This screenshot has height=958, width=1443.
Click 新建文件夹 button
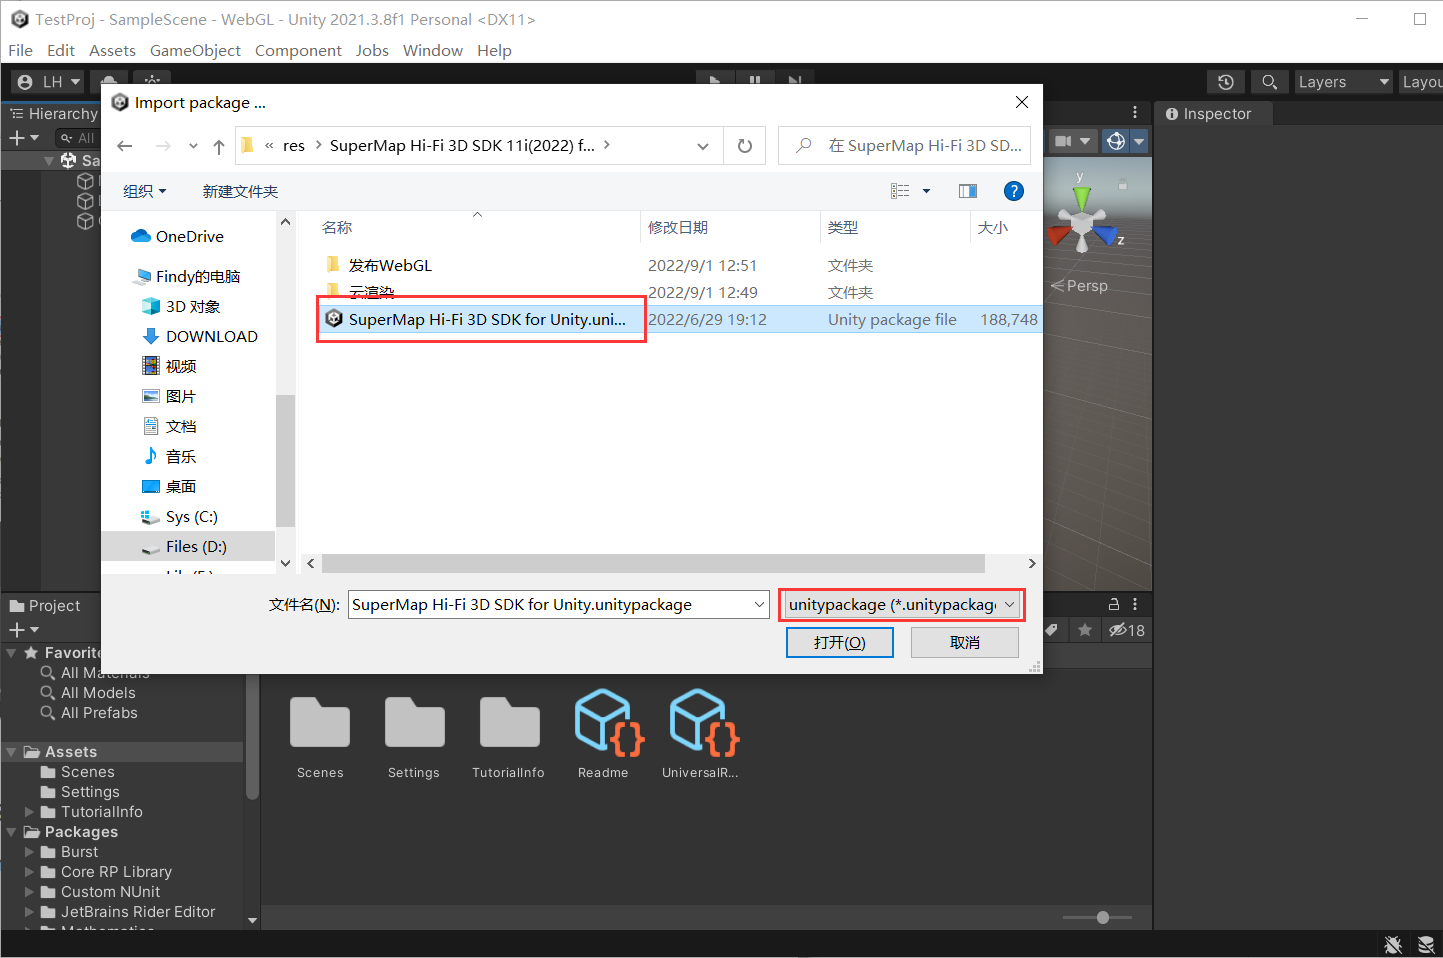point(240,191)
